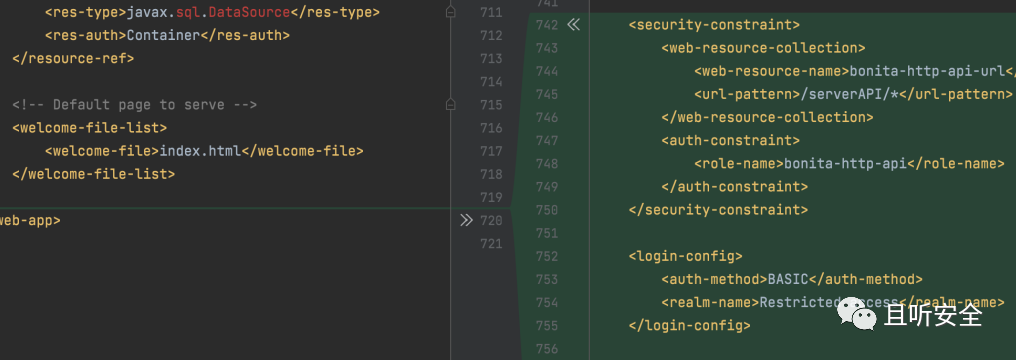Click the res-type javax.sql.DataSource line
Screen dimensions: 1016x360
[x=213, y=12]
